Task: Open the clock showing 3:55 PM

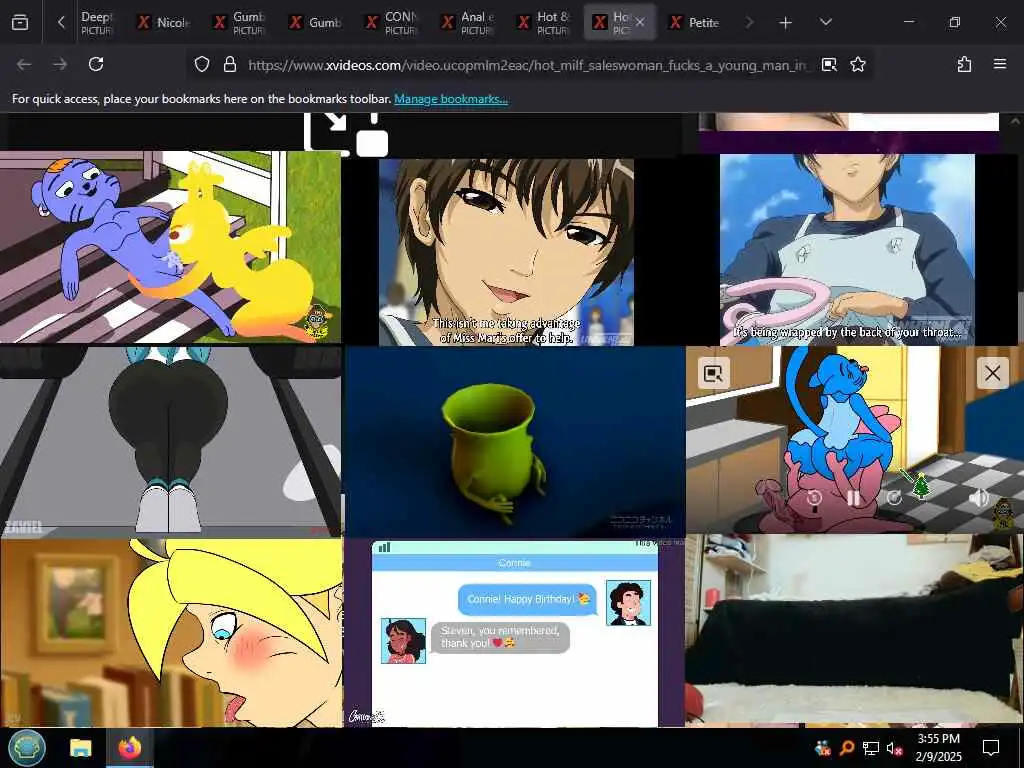Action: [938, 748]
